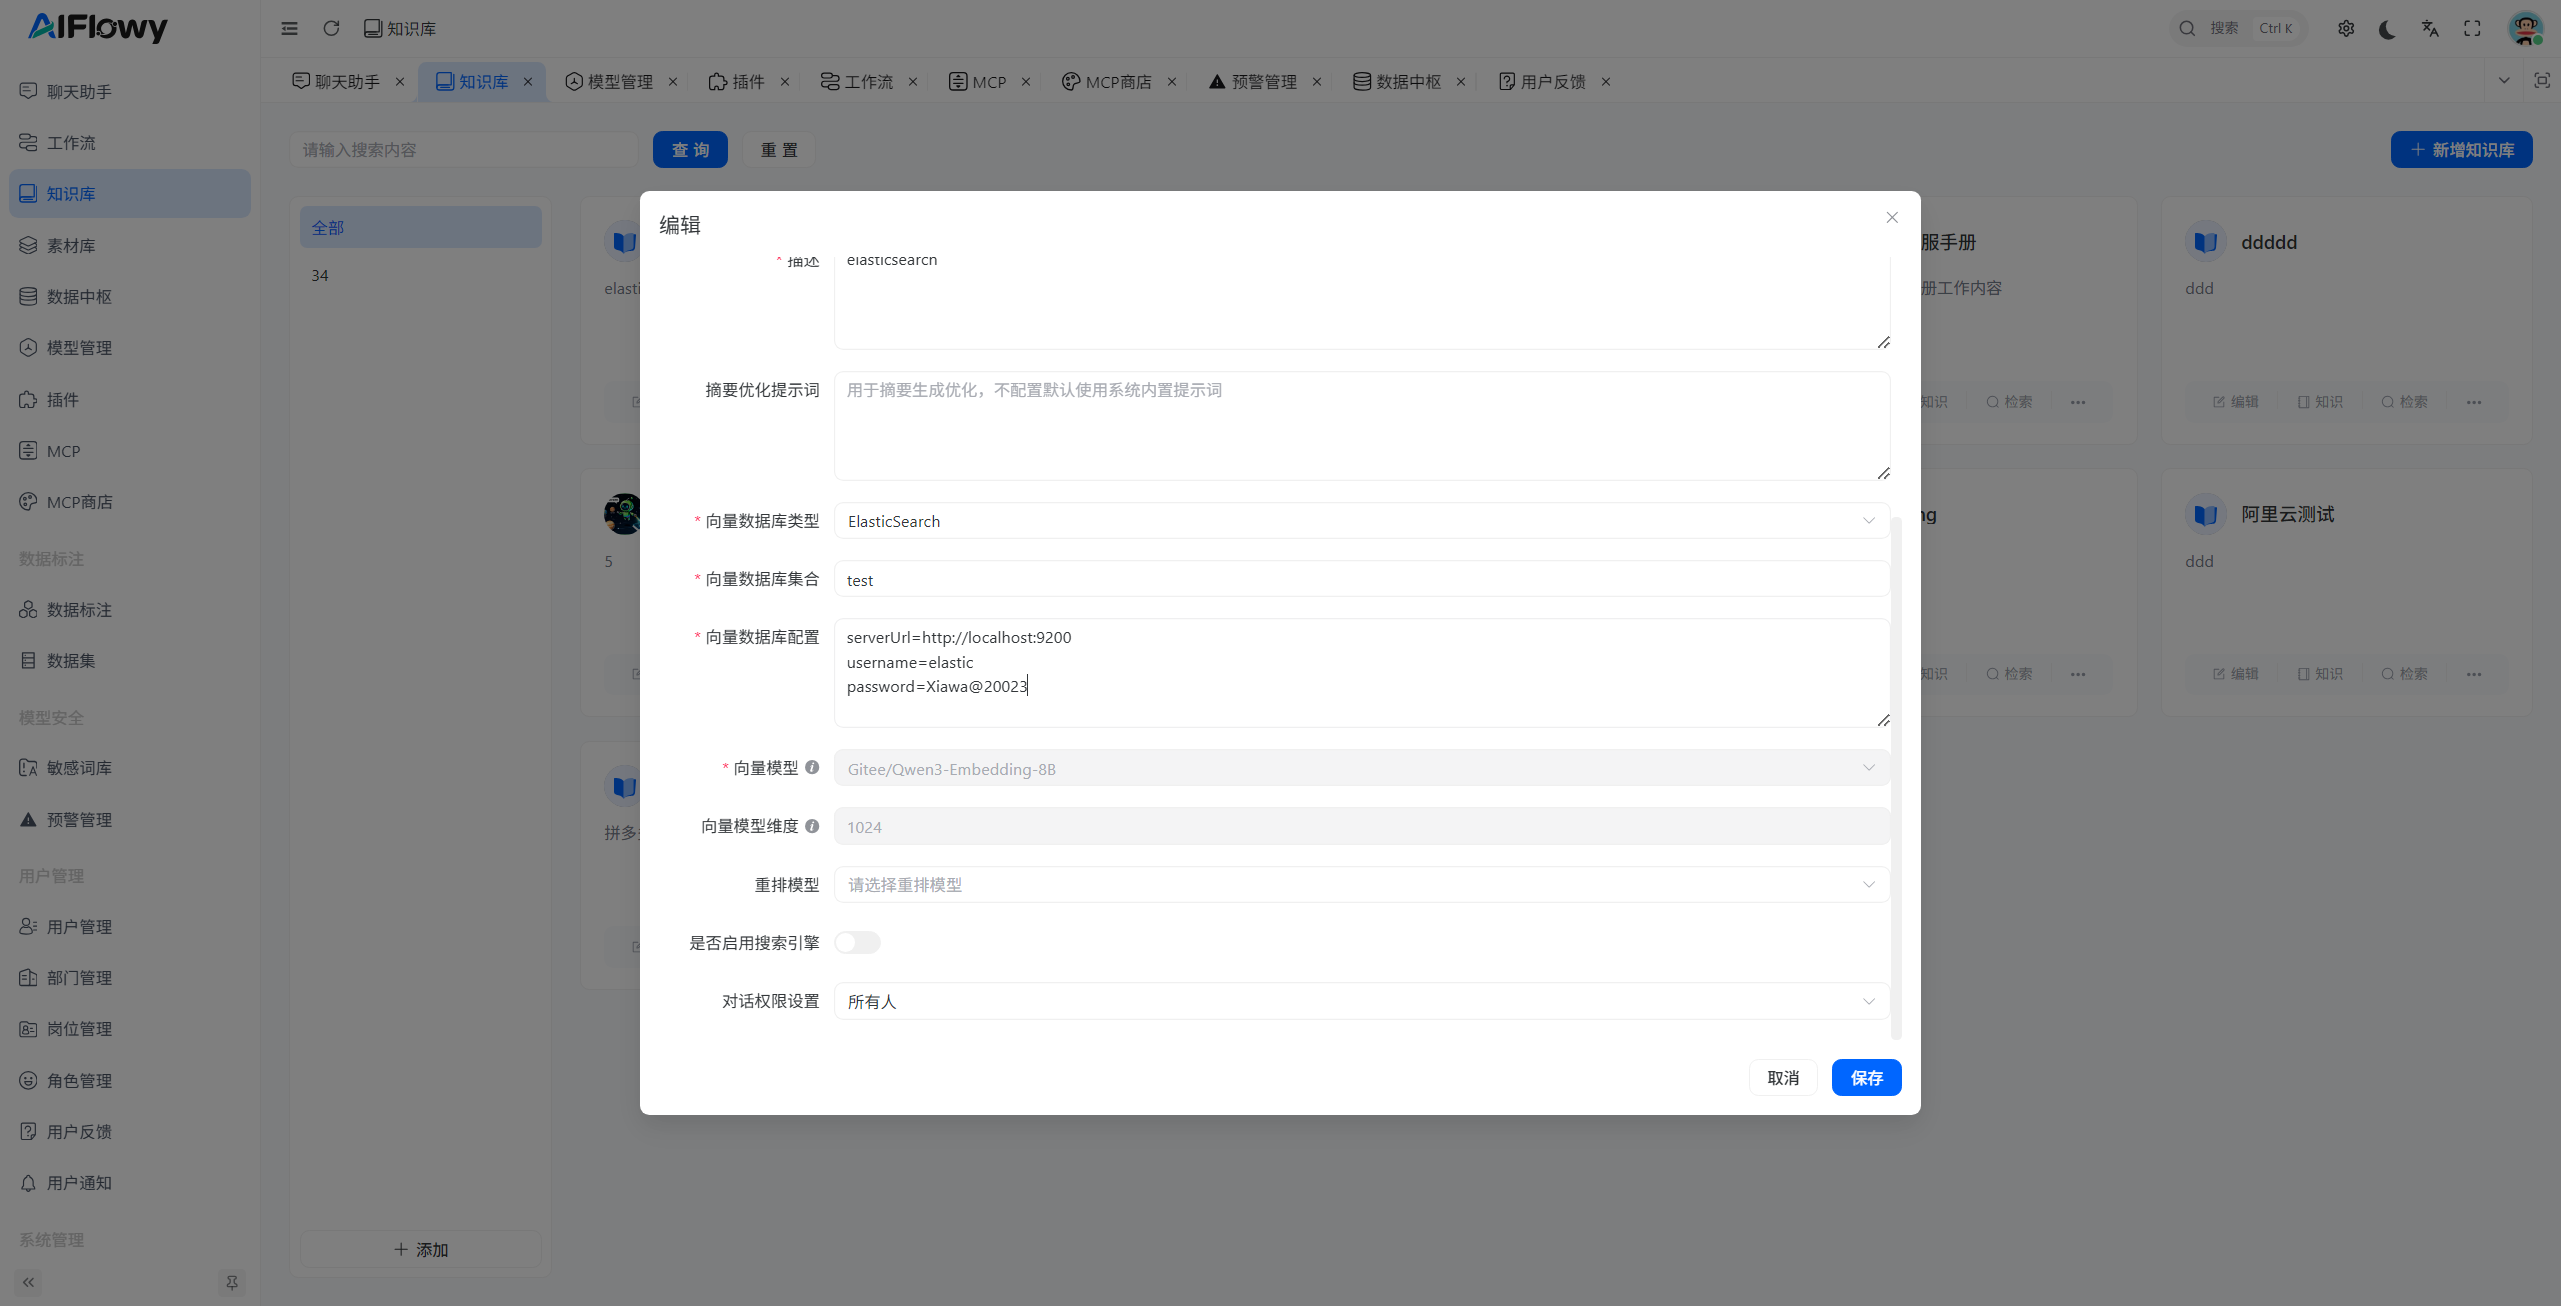Switch to dark mode moon icon
2561x1306 pixels.
[x=2387, y=29]
